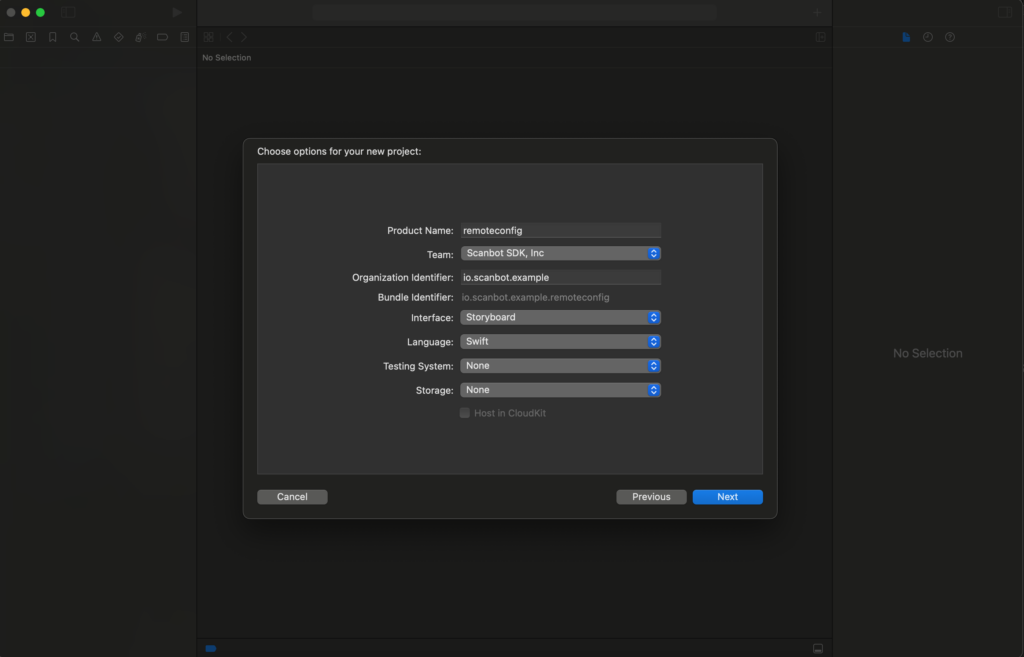Open the Find navigator with the magnifier icon
Image resolution: width=1024 pixels, height=657 pixels.
pyautogui.click(x=74, y=36)
